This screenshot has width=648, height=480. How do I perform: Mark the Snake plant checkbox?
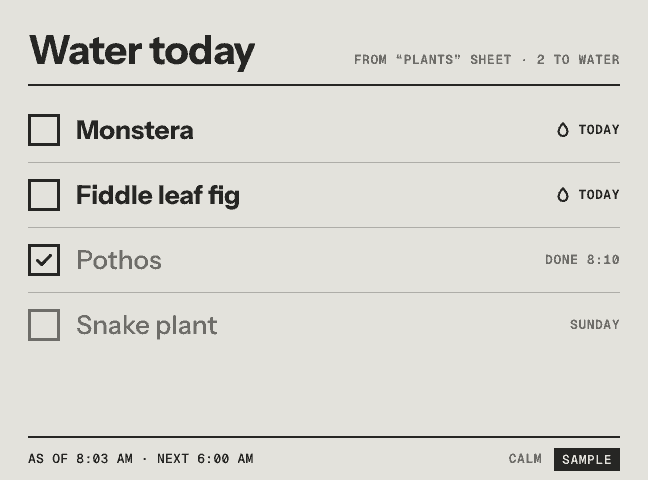[44, 325]
